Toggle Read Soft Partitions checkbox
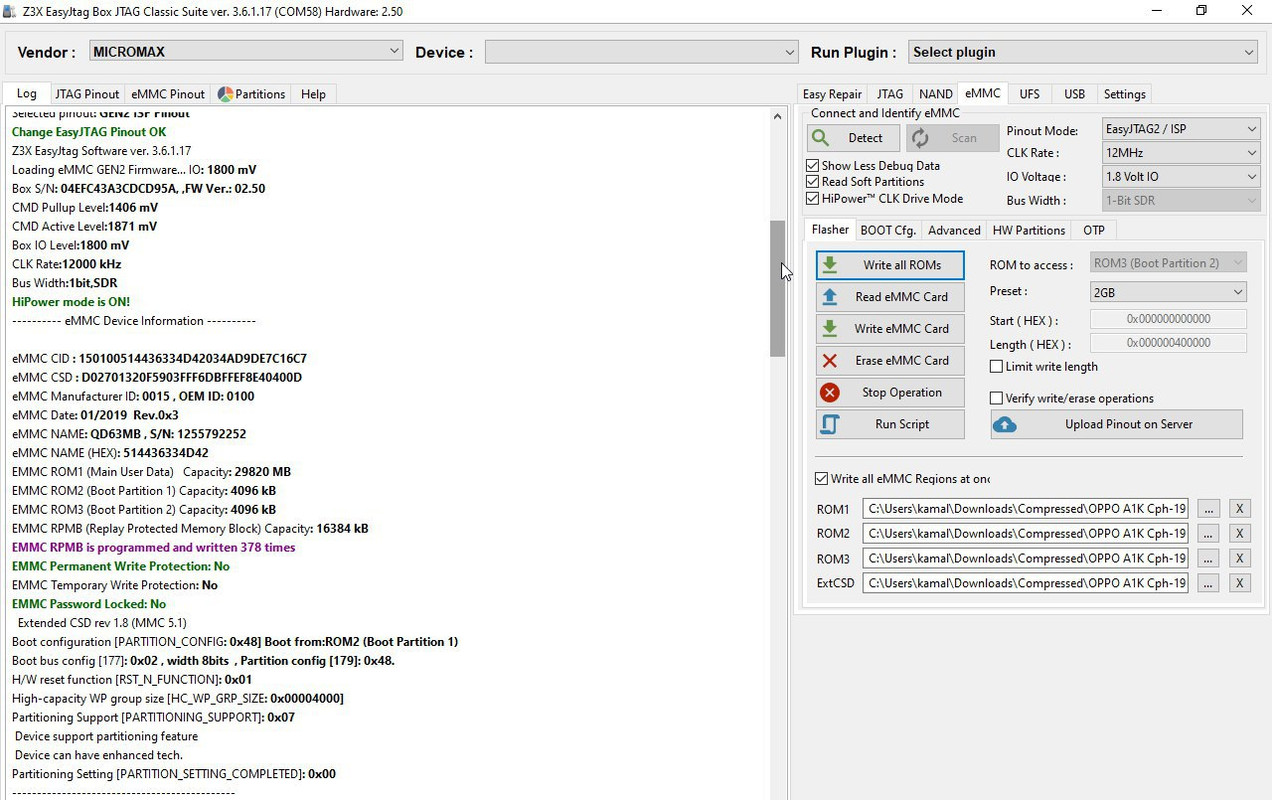The image size is (1272, 800). point(812,182)
